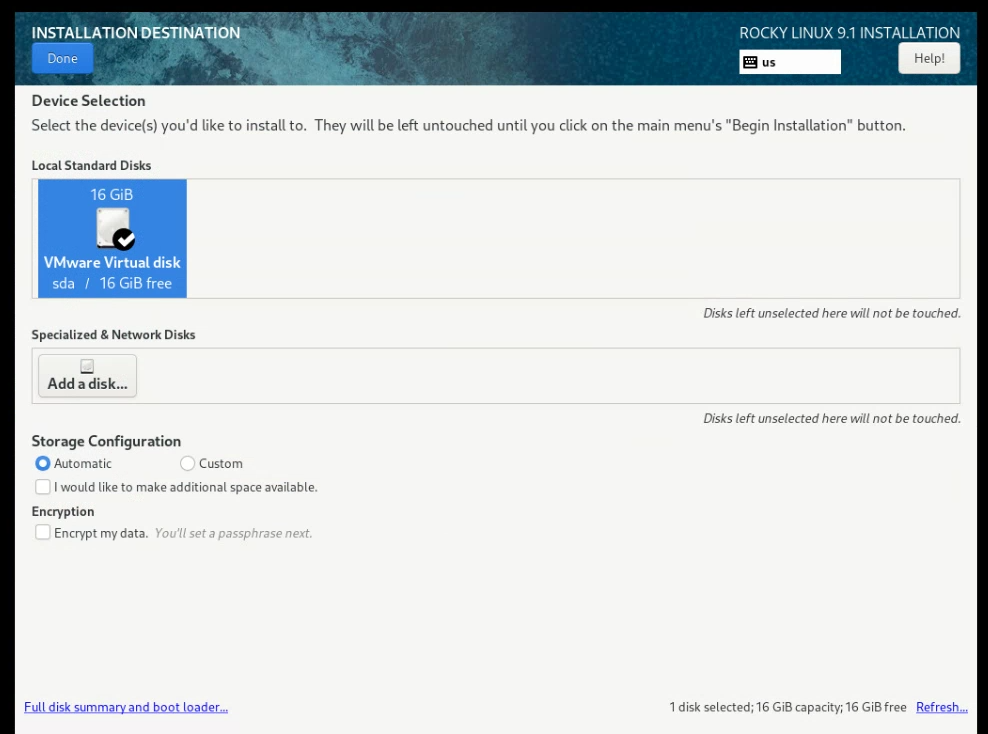
Task: Click the Specialized & Network Disks label
Action: pyautogui.click(x=113, y=335)
